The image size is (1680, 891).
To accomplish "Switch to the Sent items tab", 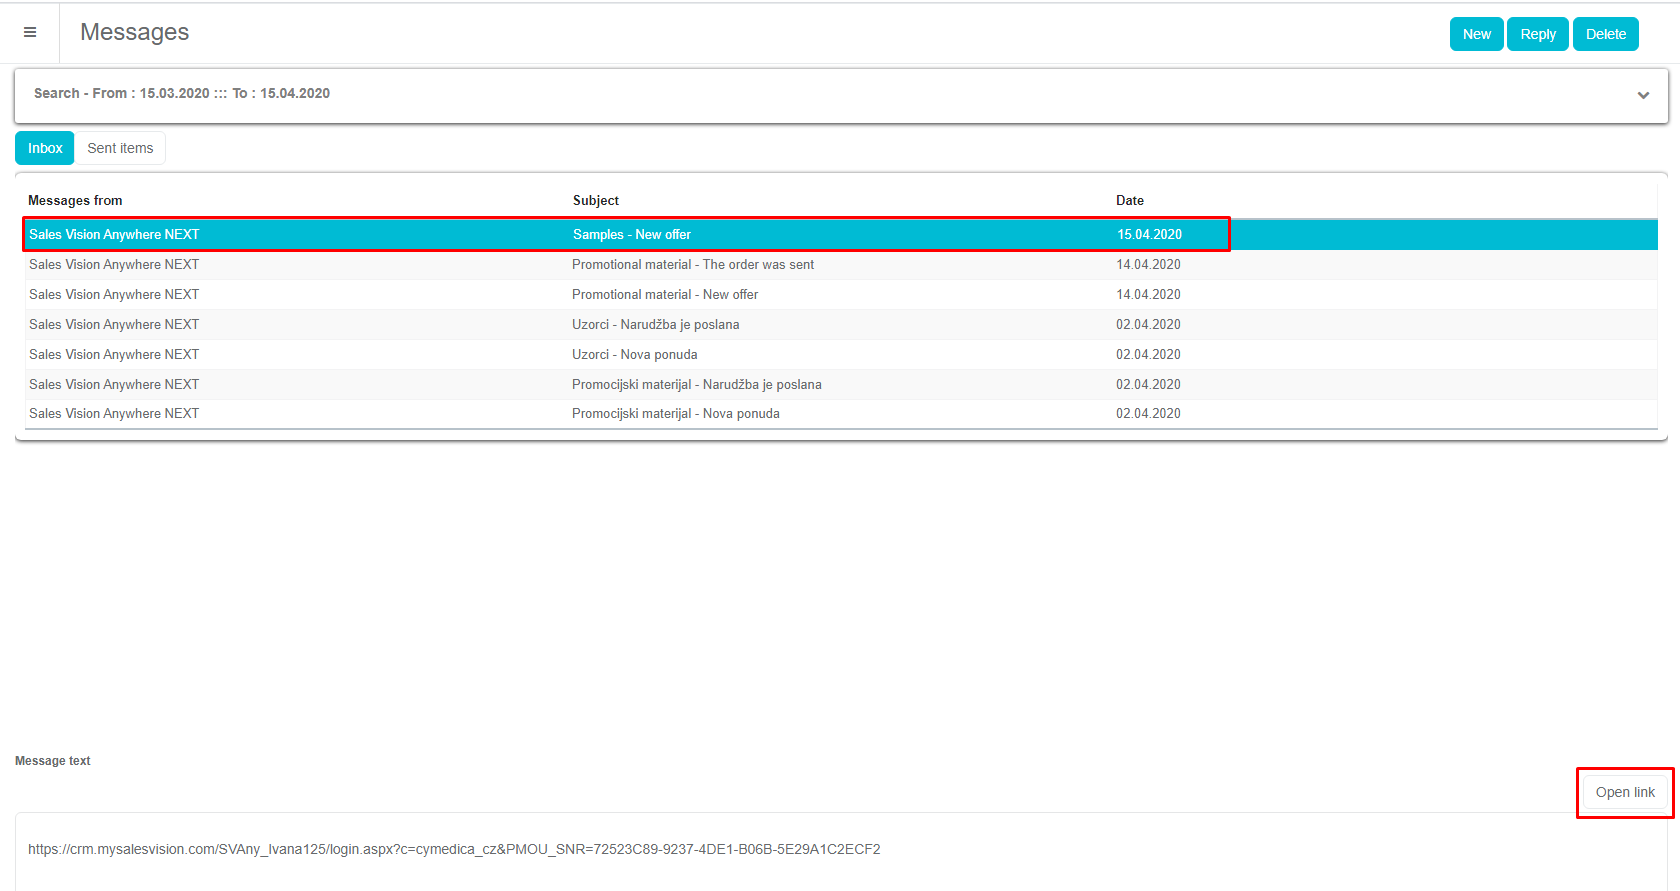I will (x=120, y=148).
